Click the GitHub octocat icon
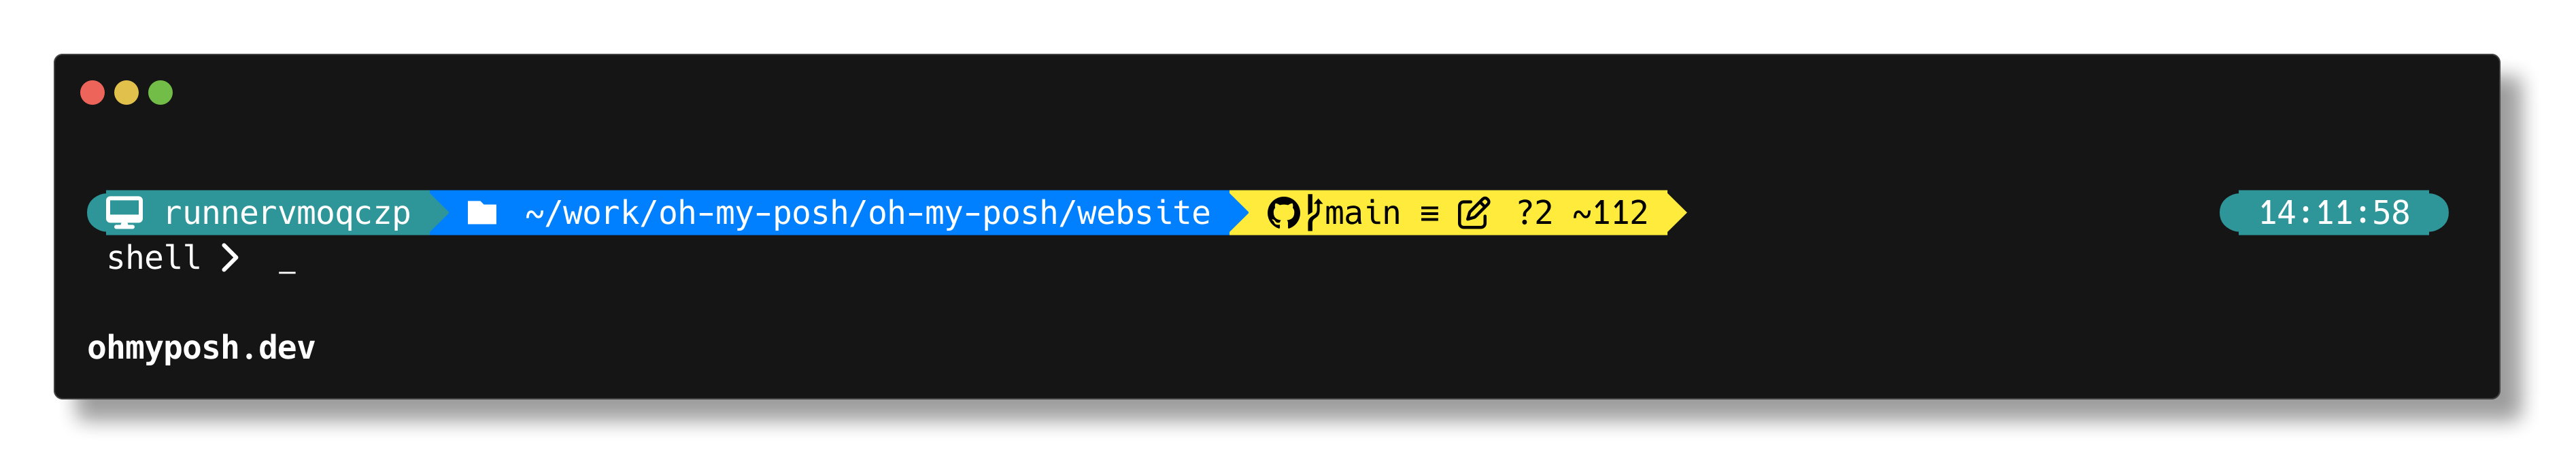Screen dimensions: 2576x475 tap(1283, 213)
